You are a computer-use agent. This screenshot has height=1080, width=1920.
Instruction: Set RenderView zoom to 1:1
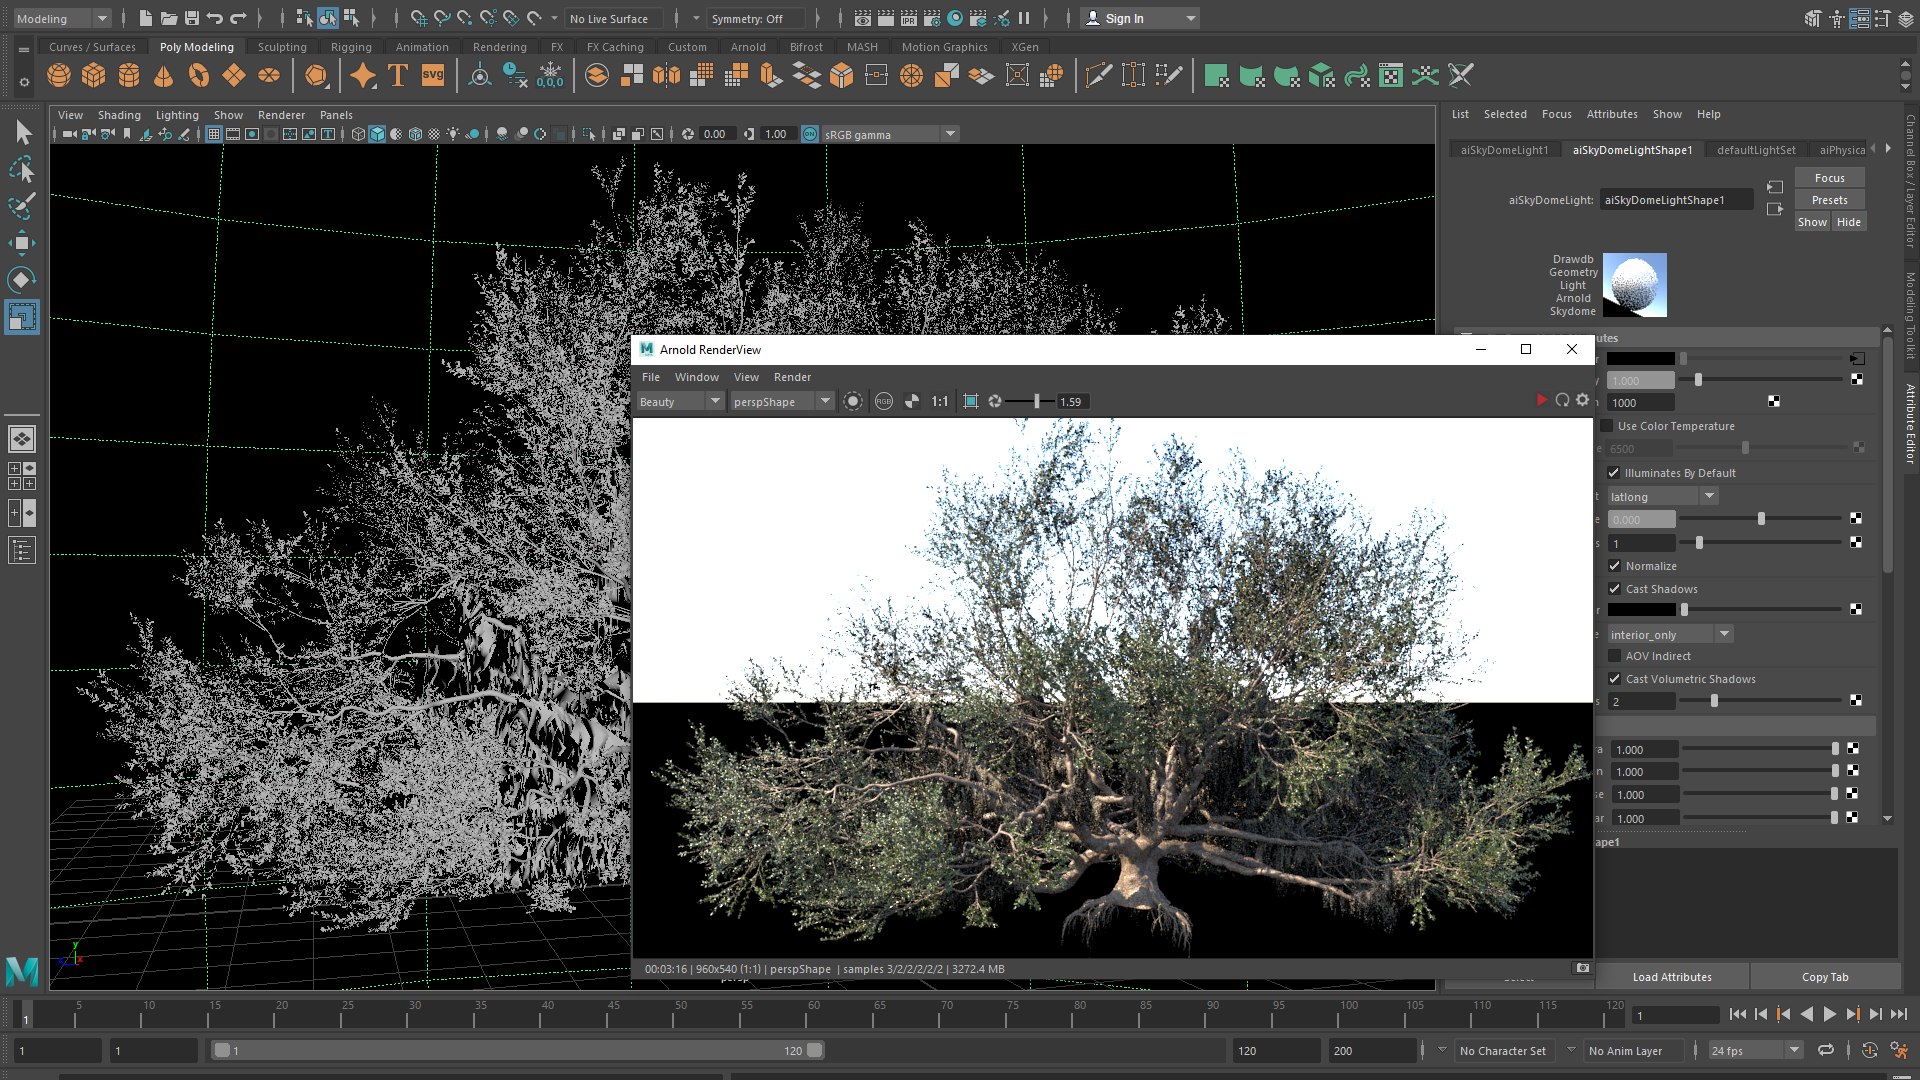tap(940, 402)
